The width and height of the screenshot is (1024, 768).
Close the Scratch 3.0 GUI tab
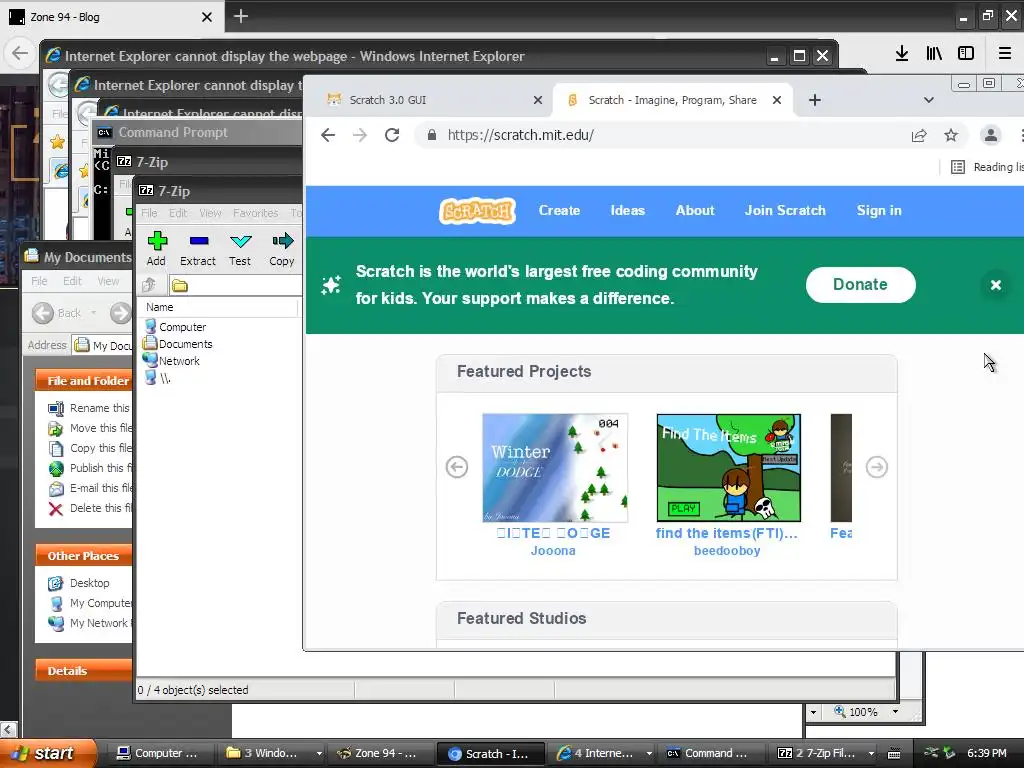click(537, 100)
